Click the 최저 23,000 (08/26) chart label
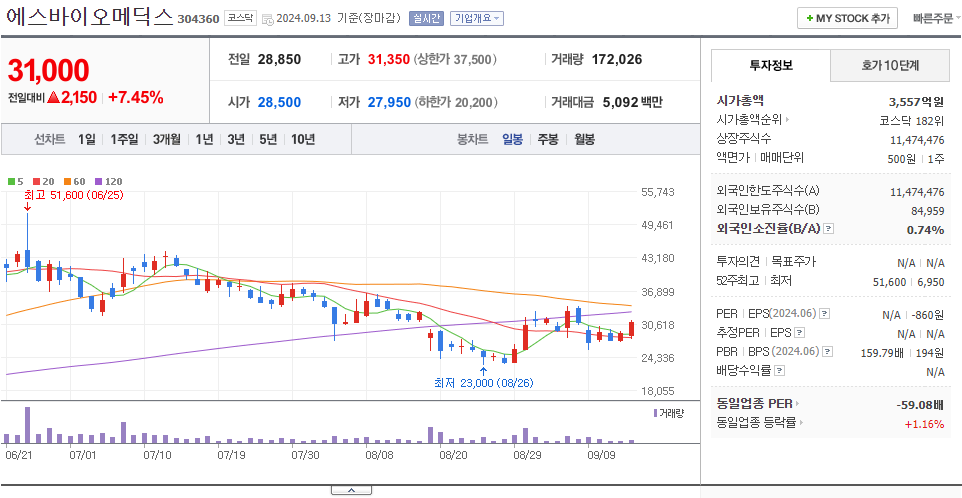 483,383
